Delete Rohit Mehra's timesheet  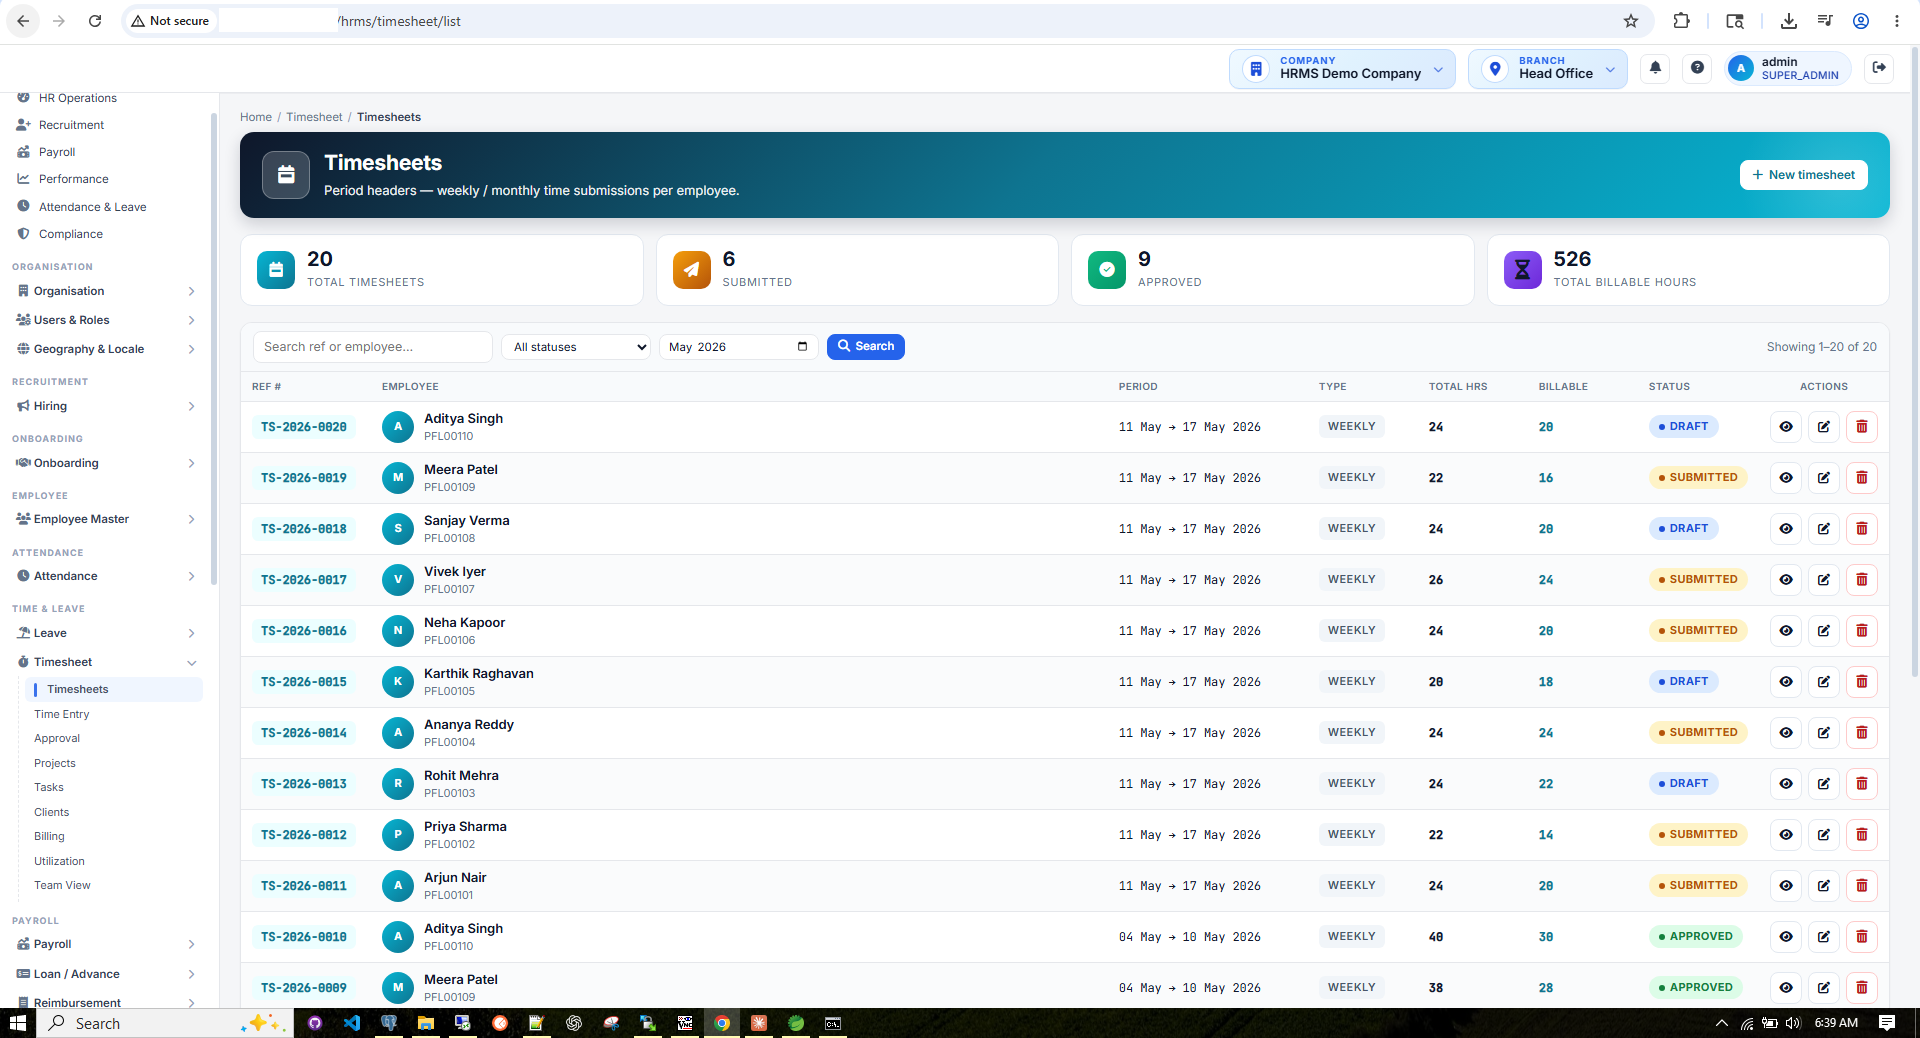[x=1862, y=784]
